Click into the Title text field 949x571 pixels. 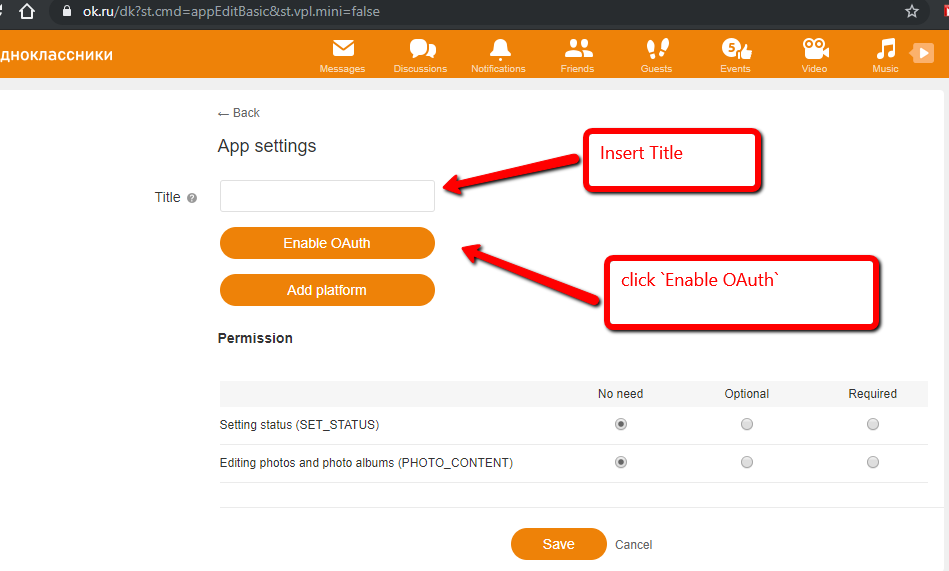tap(327, 196)
